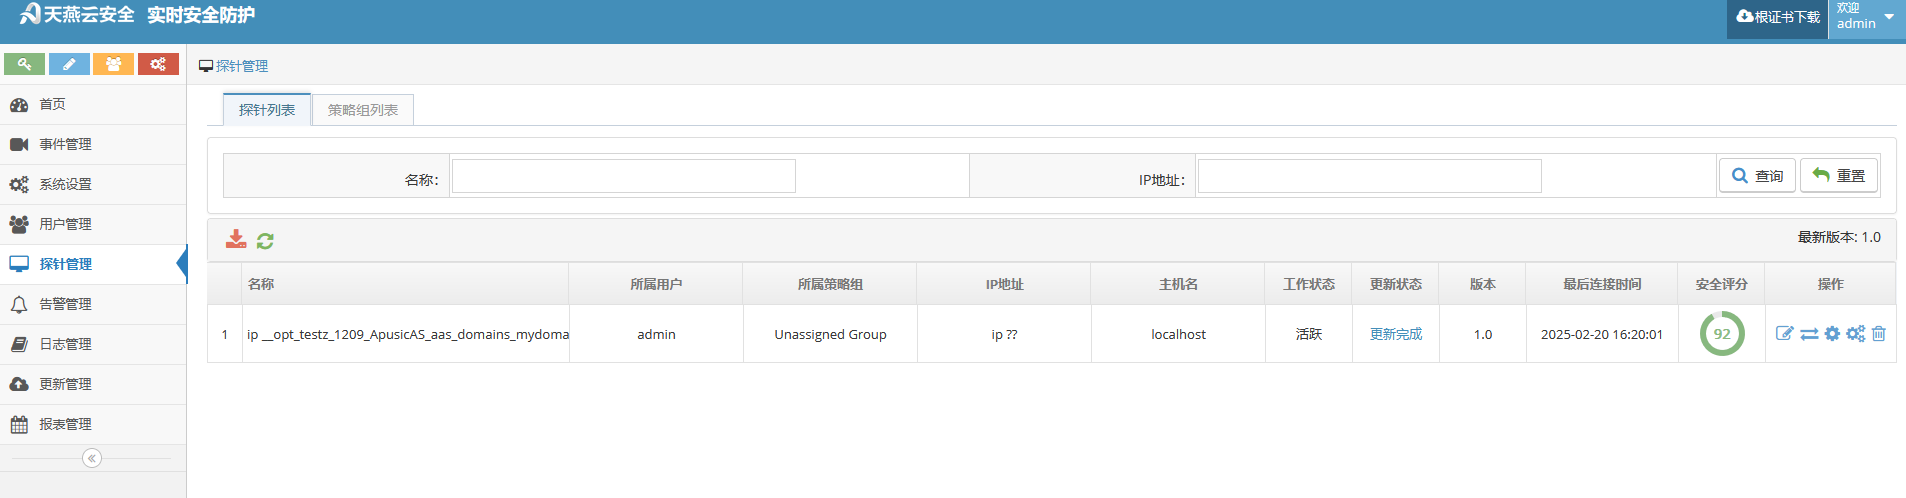Click the localhost hostname cell
Image resolution: width=1906 pixels, height=498 pixels.
(1178, 334)
